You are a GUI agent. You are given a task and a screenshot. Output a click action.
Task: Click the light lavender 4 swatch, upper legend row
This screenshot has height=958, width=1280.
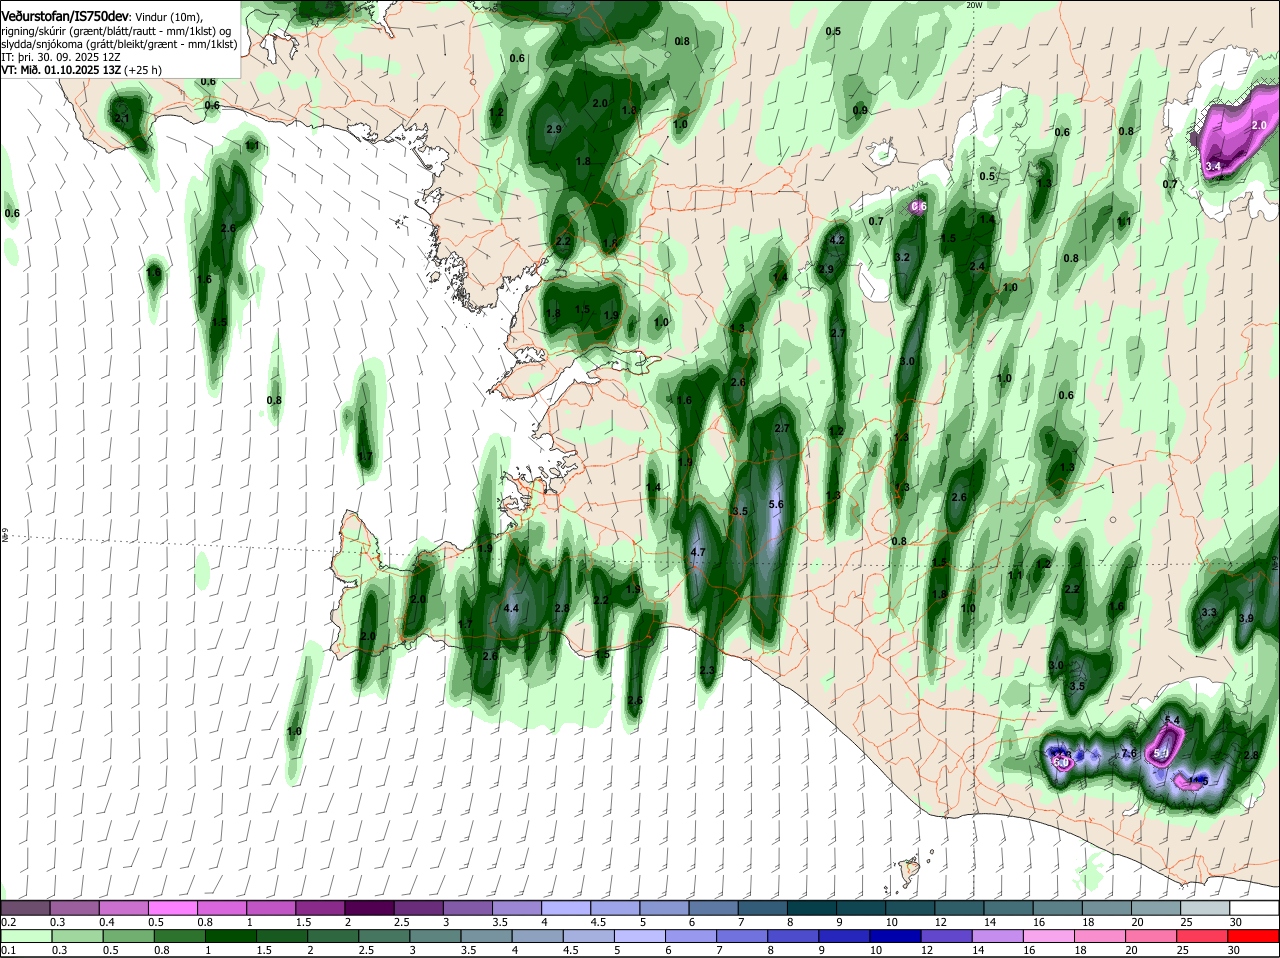[x=566, y=908]
